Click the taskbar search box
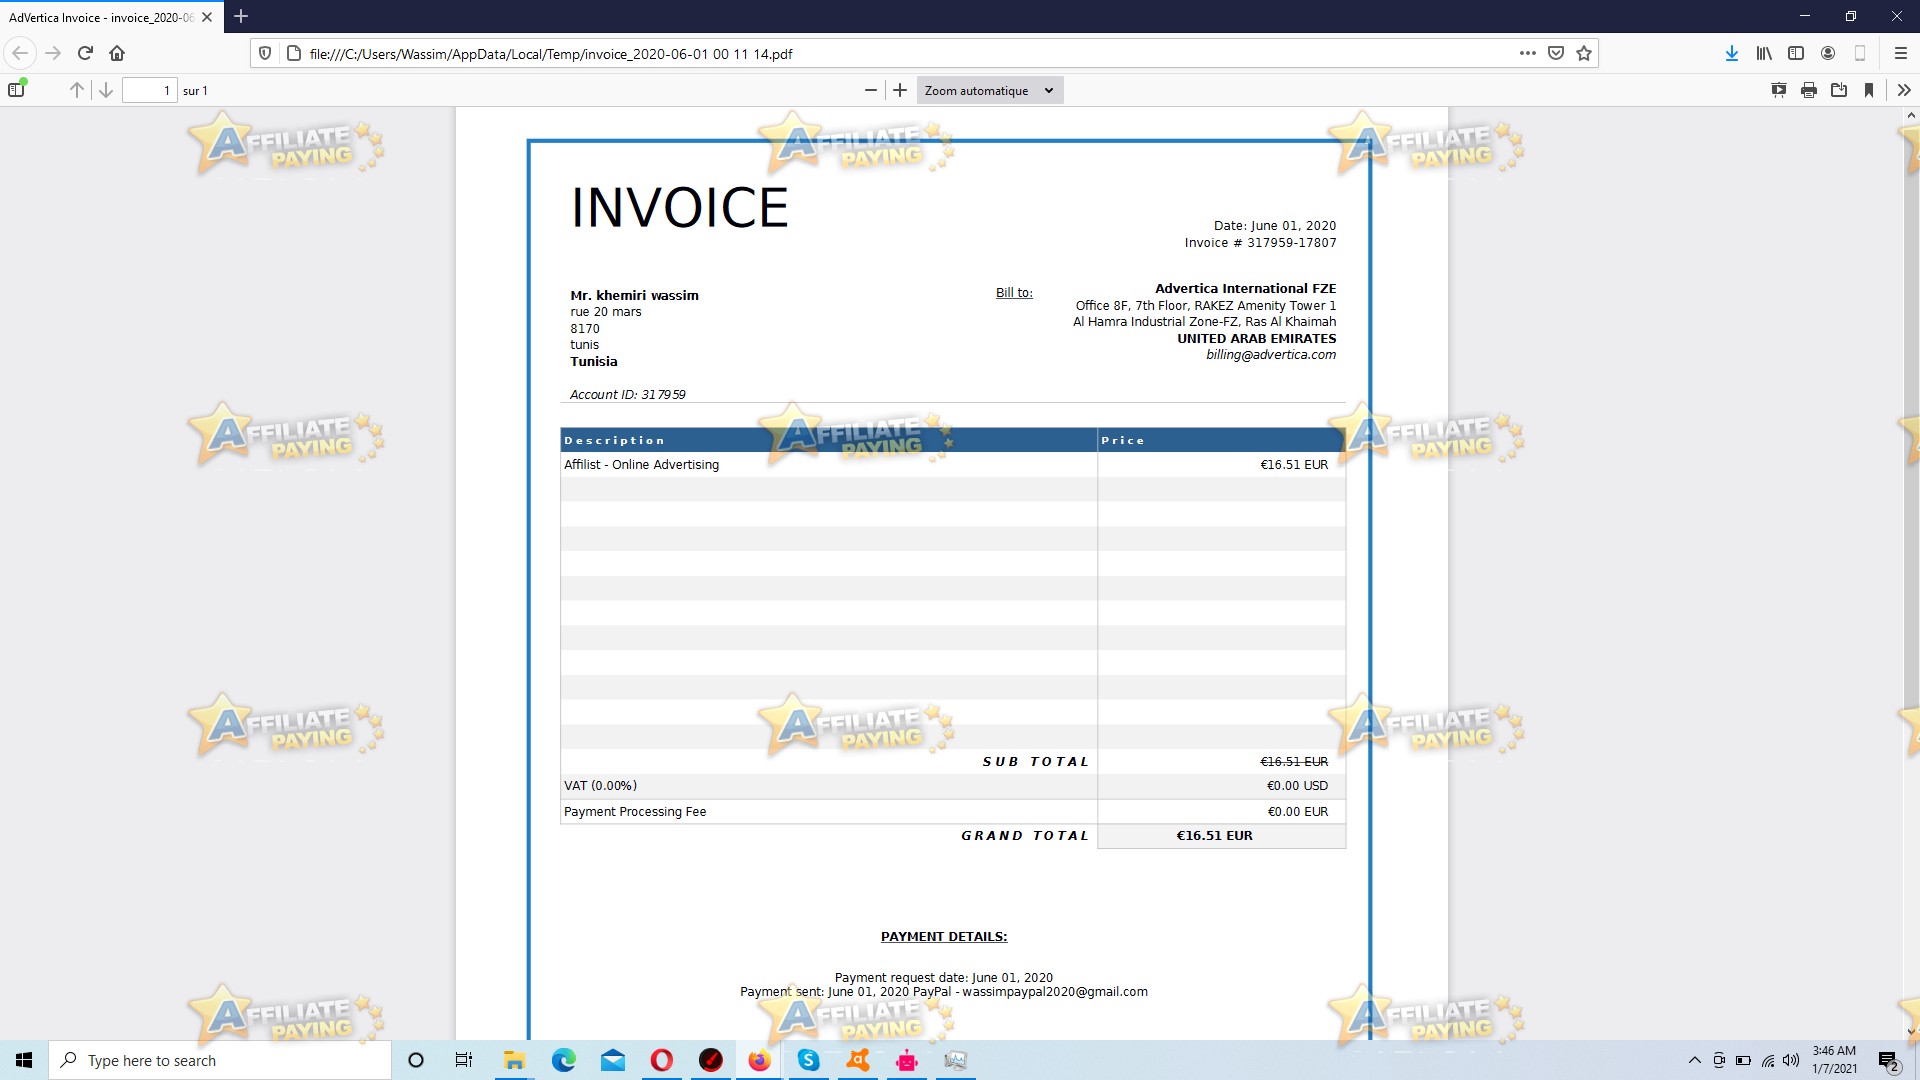The image size is (1920, 1080). coord(220,1060)
